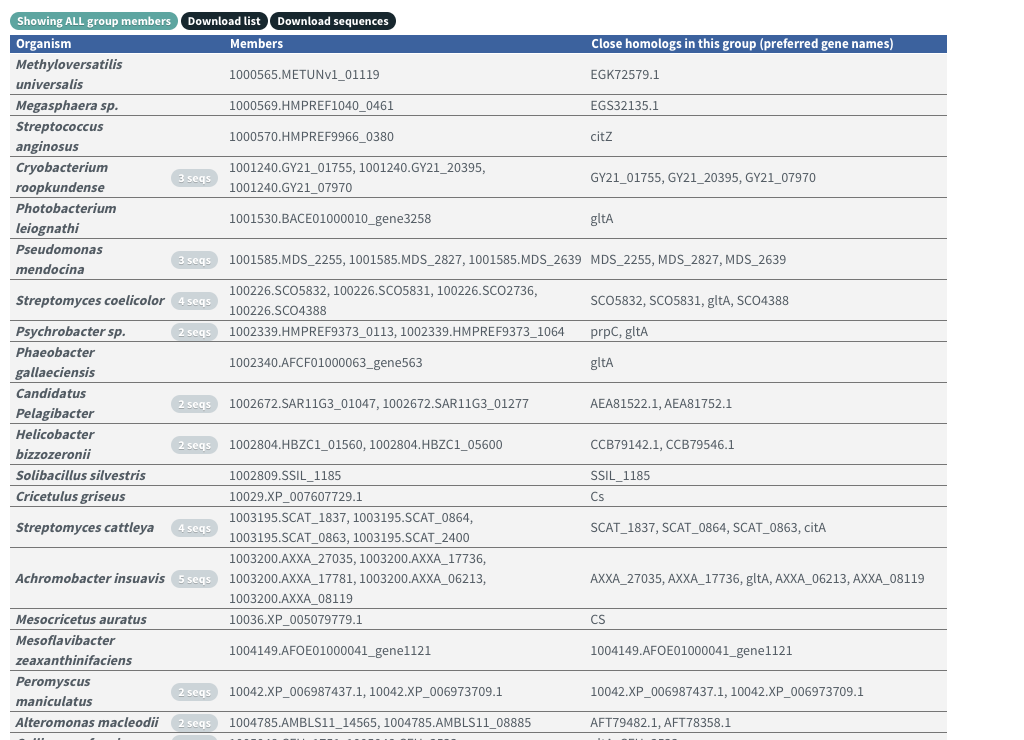Select Photobacterium leiognathi organism name
Image resolution: width=1024 pixels, height=740 pixels.
click(x=66, y=219)
